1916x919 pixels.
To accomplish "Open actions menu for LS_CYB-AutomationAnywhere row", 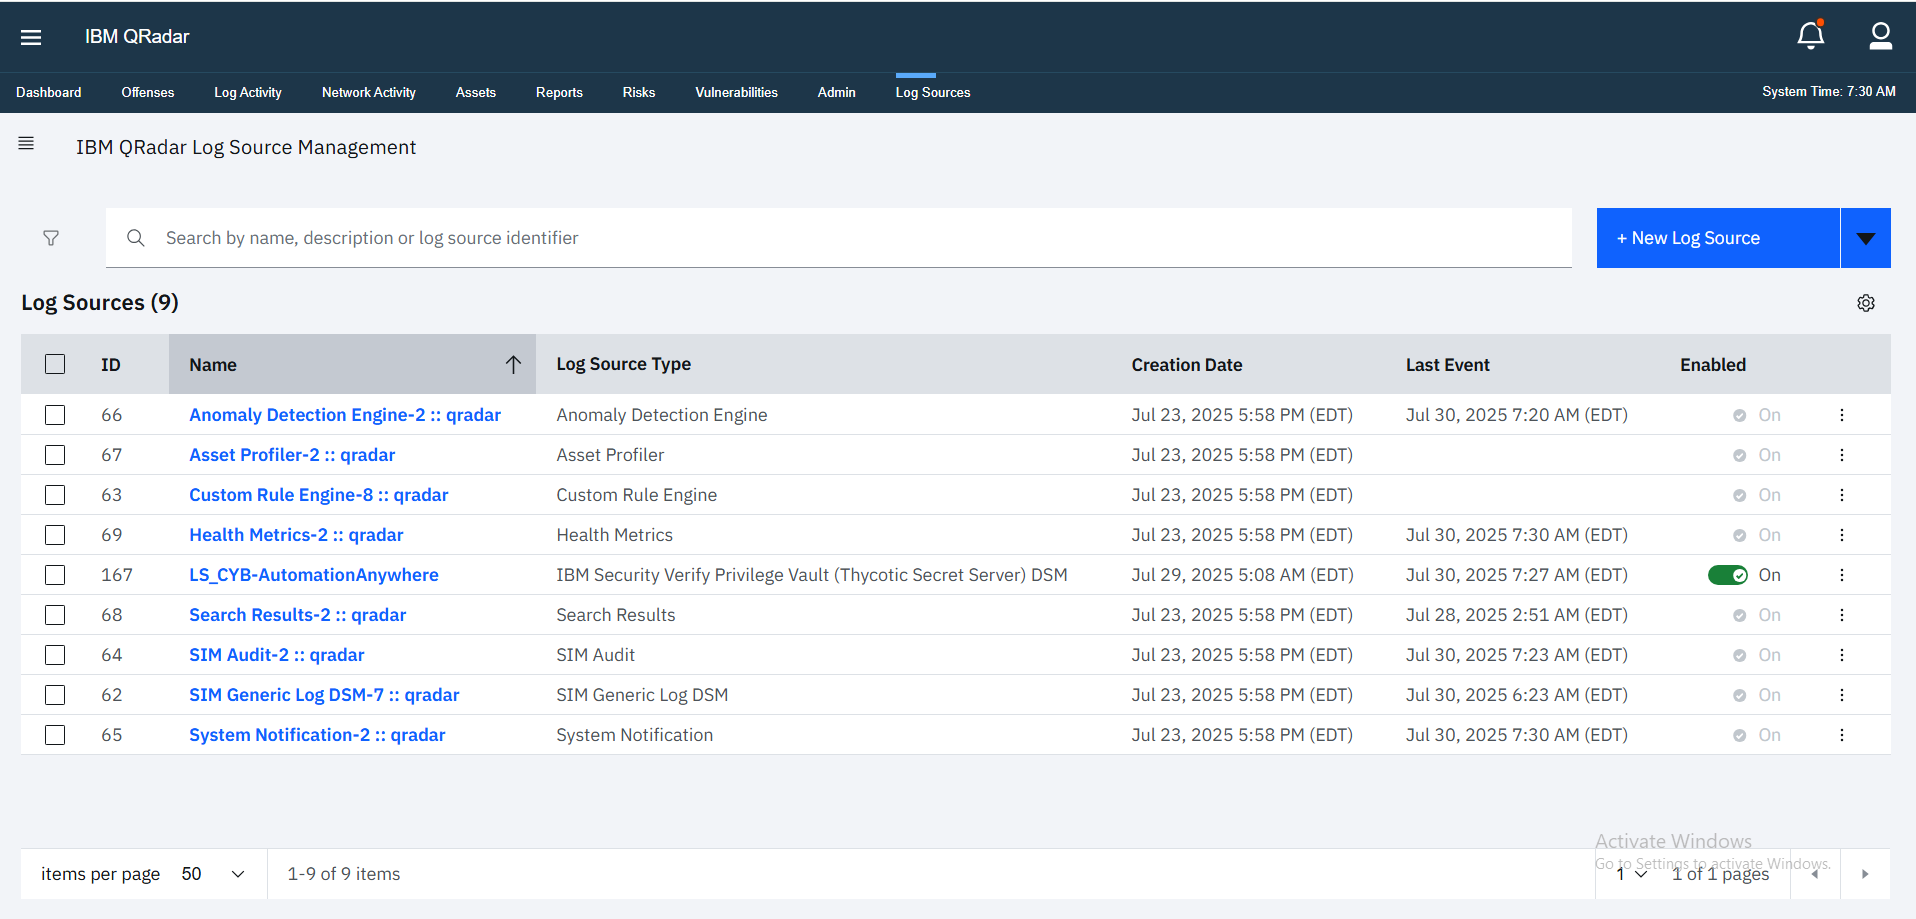I will point(1841,575).
